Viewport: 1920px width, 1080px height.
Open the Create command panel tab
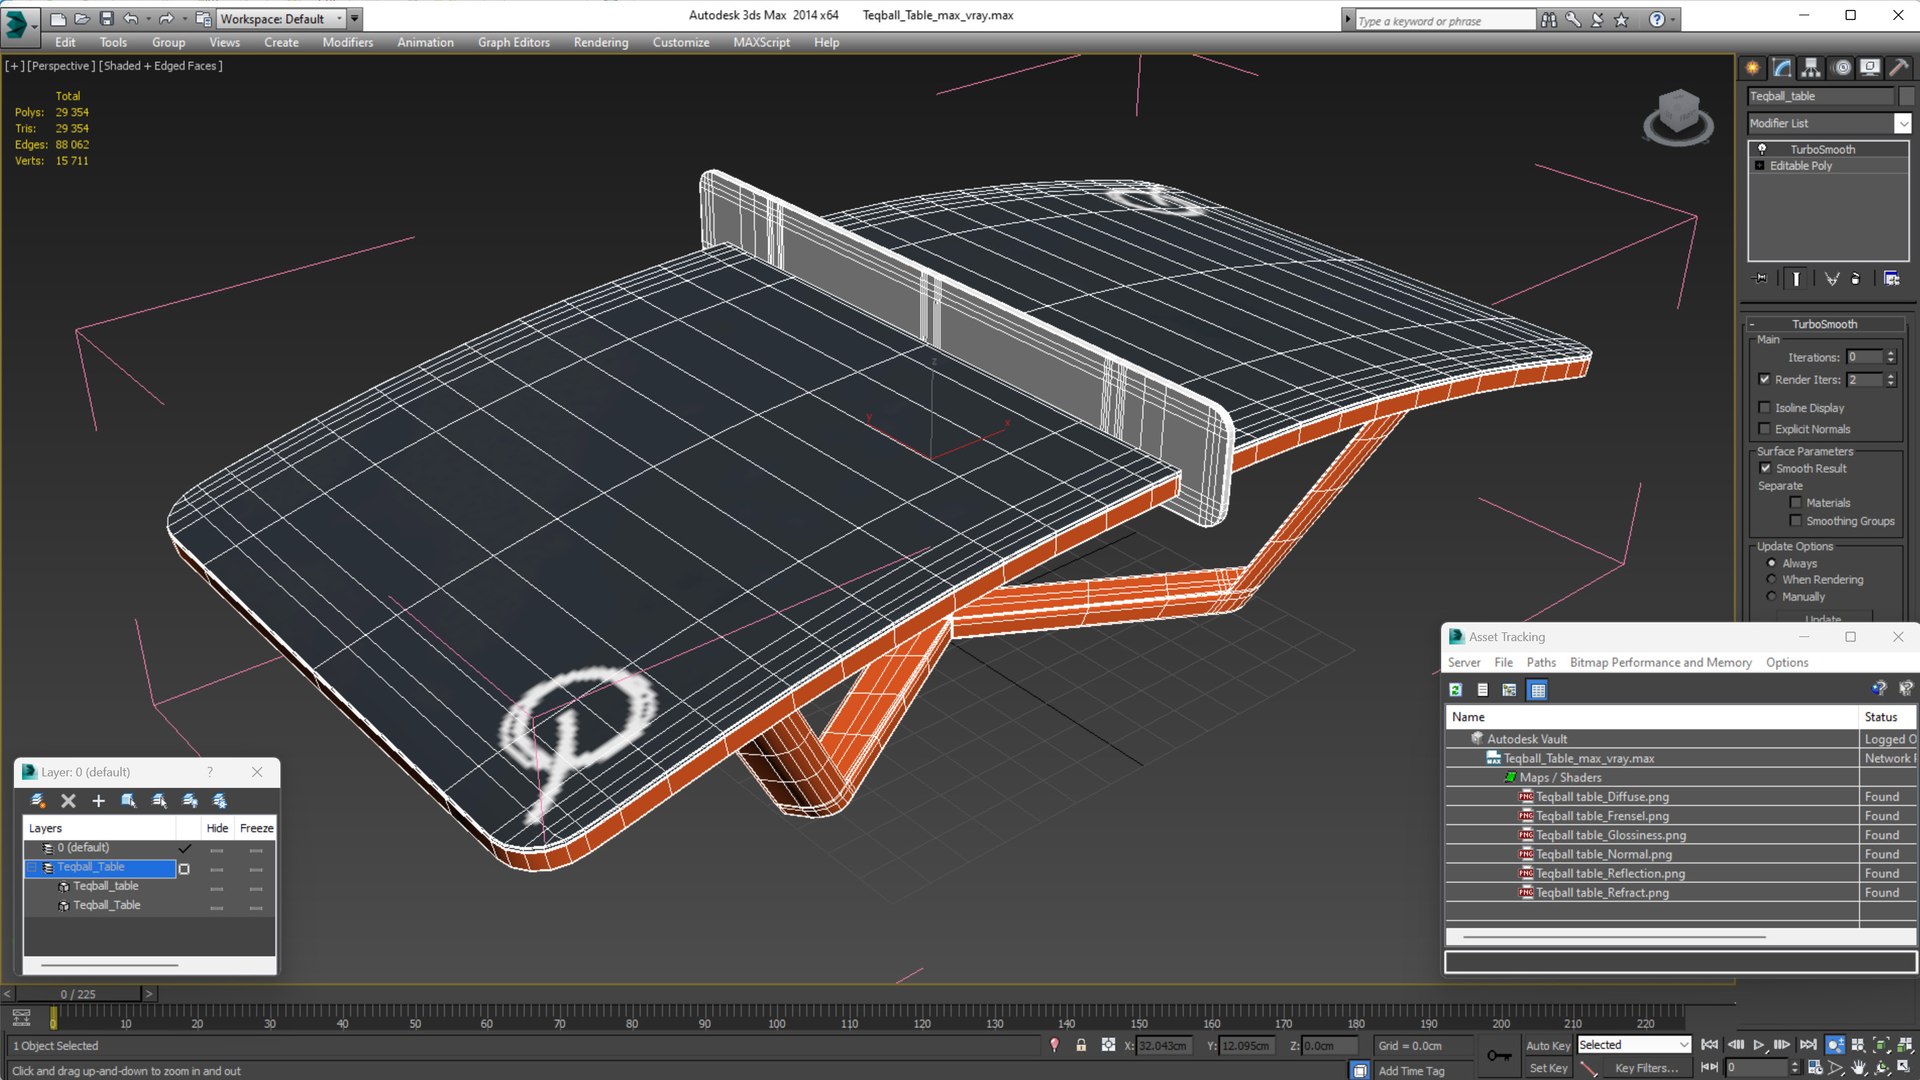pyautogui.click(x=1753, y=68)
